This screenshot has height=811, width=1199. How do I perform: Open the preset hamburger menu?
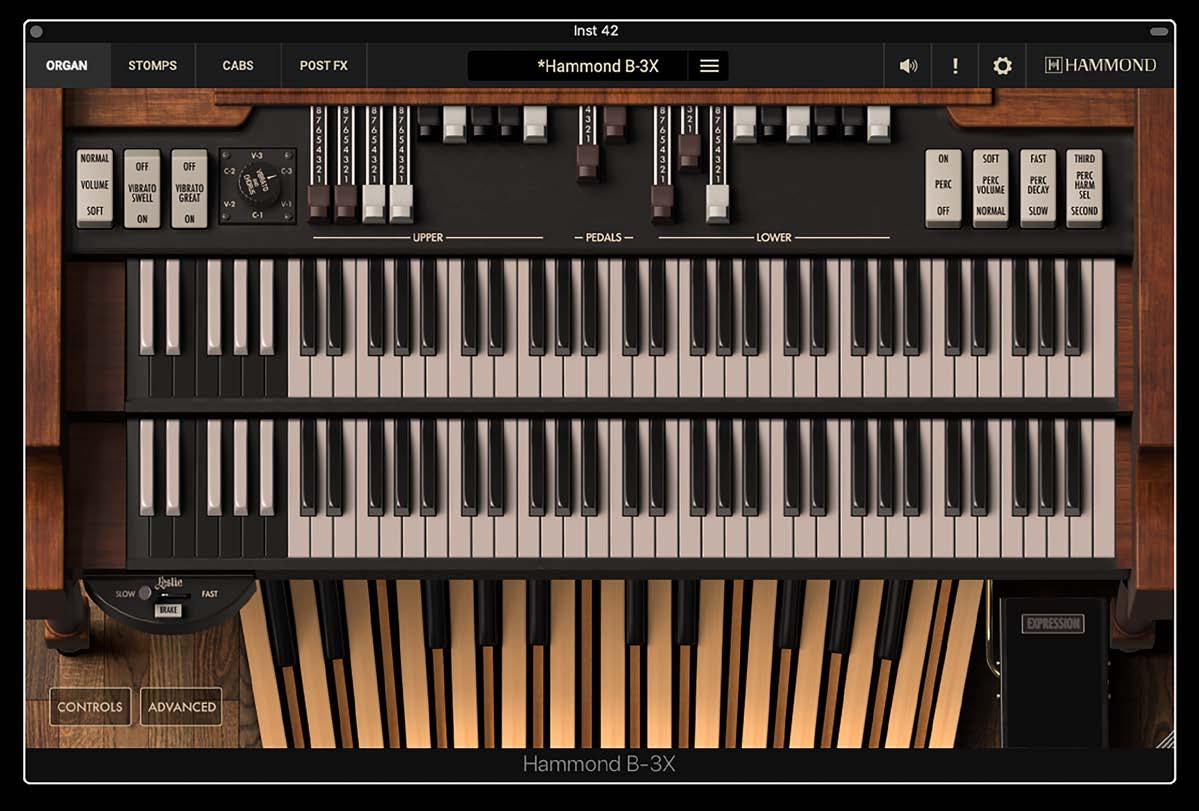point(709,66)
